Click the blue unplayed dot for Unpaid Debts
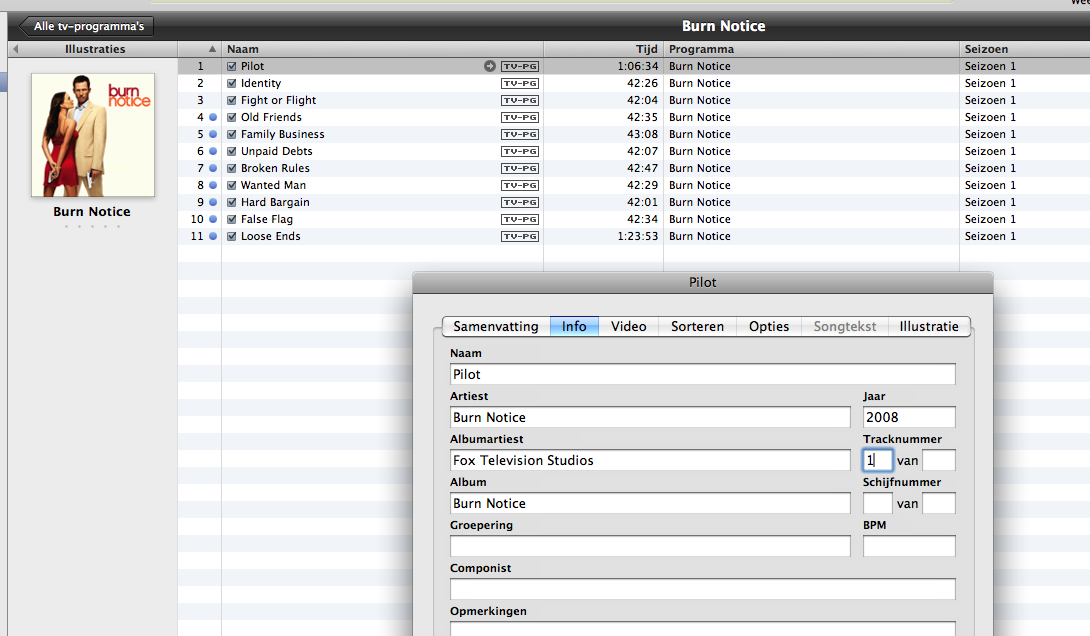This screenshot has height=636, width=1090. [213, 151]
